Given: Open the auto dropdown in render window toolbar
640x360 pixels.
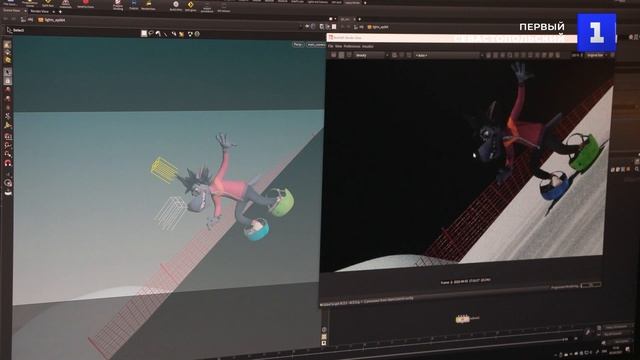Looking at the screenshot, I should point(449,55).
